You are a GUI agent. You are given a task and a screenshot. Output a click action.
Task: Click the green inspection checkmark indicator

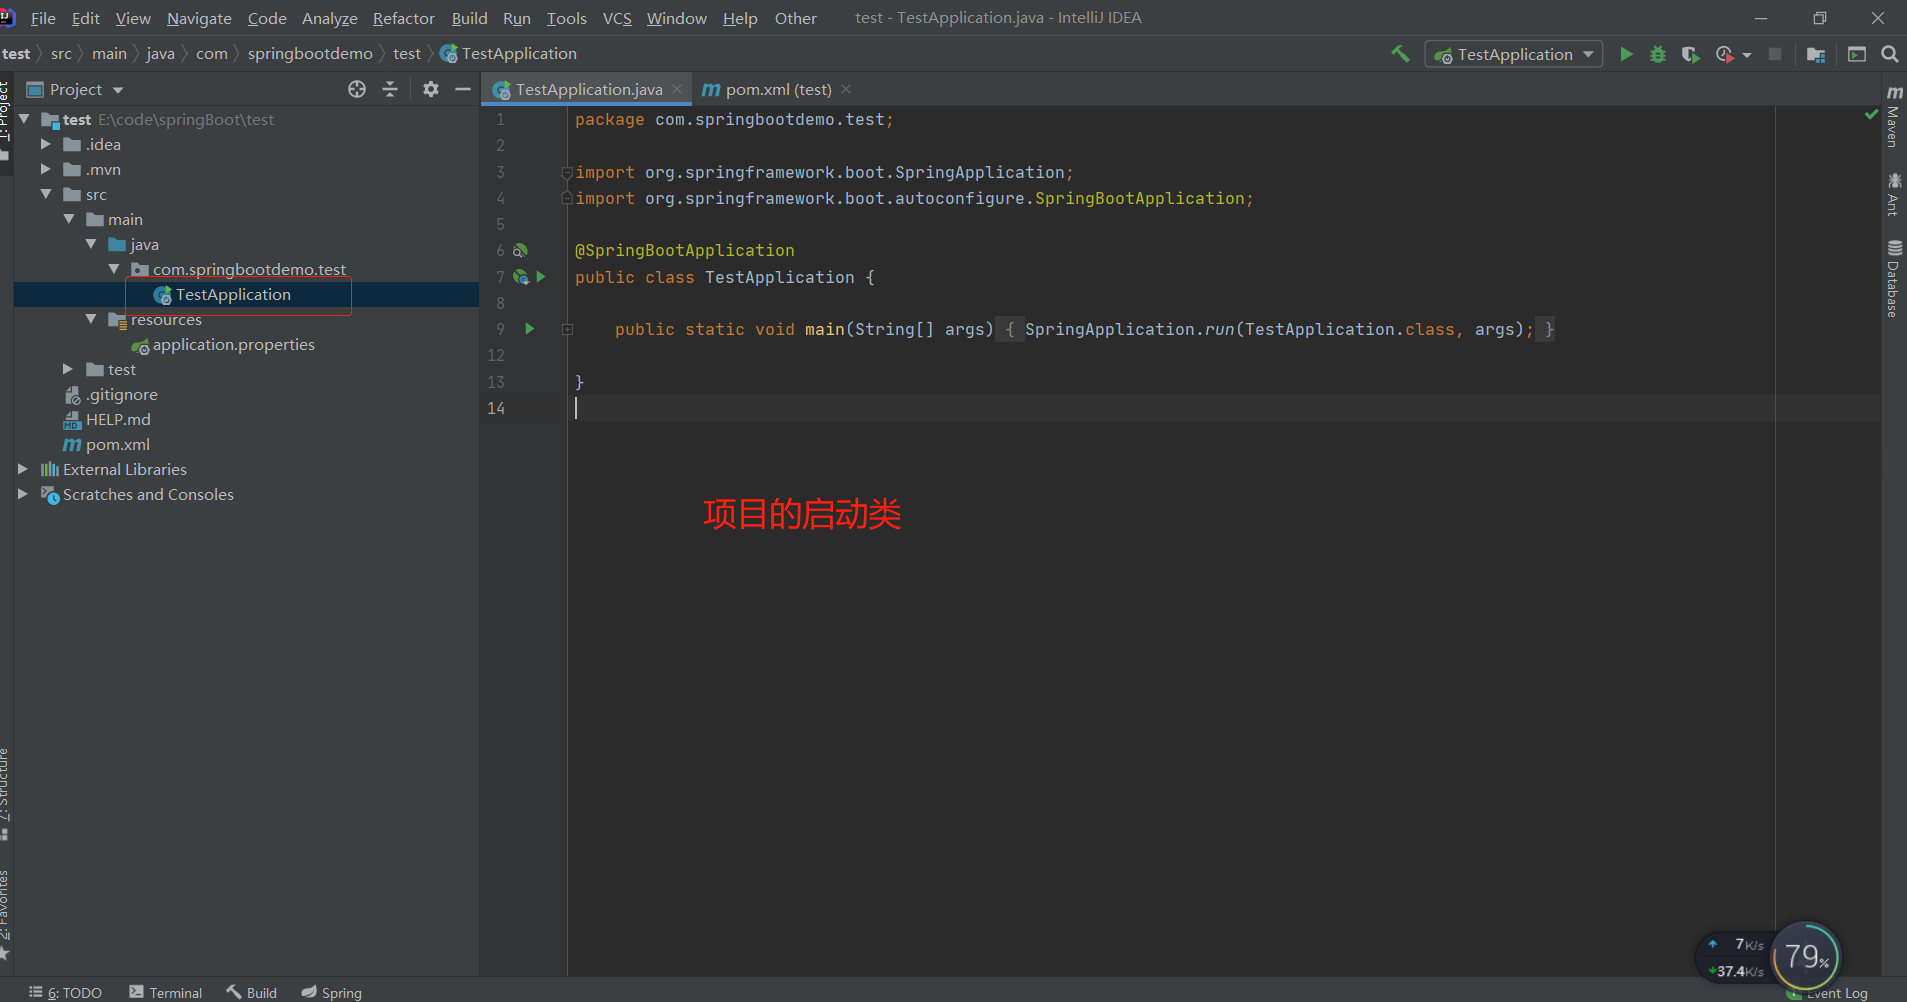pyautogui.click(x=1871, y=115)
